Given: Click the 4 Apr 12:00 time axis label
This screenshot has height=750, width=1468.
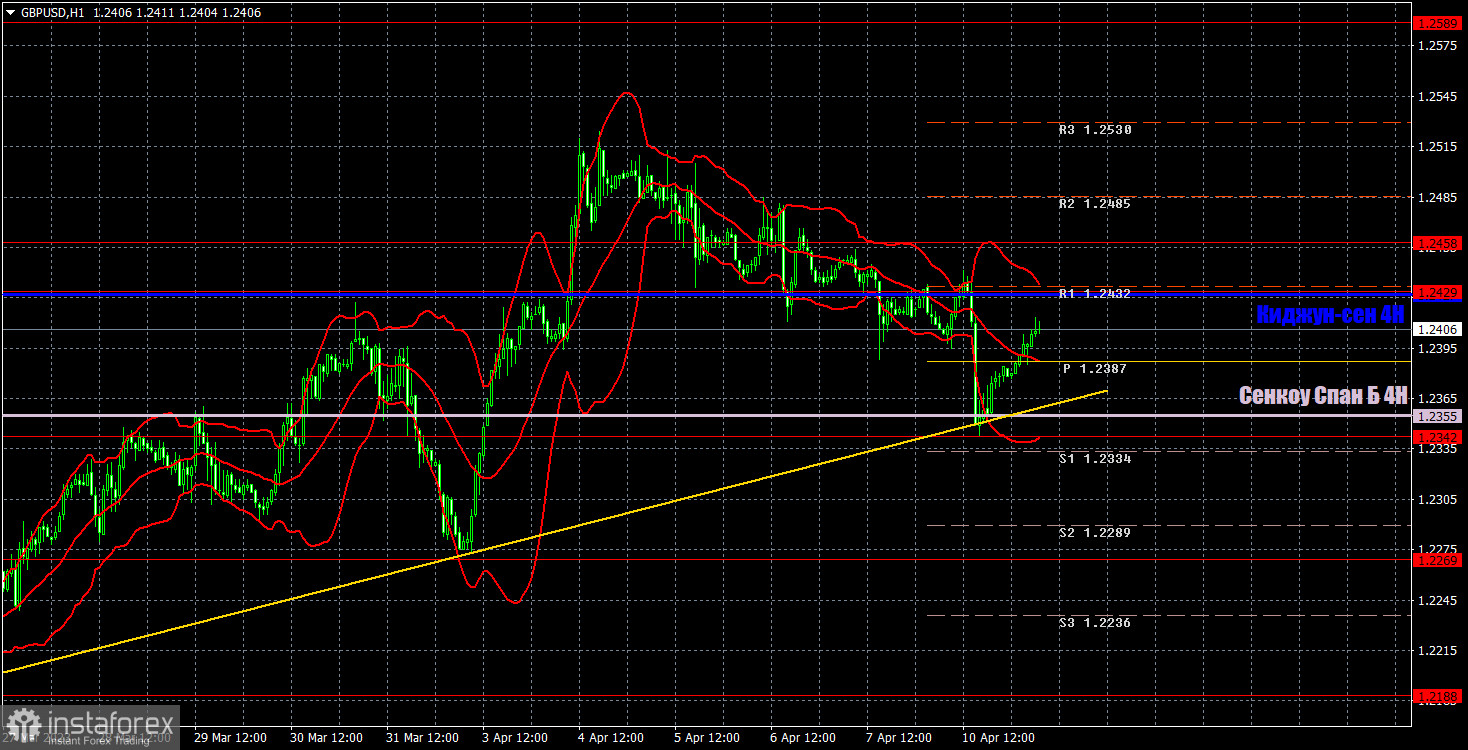Looking at the screenshot, I should point(612,738).
